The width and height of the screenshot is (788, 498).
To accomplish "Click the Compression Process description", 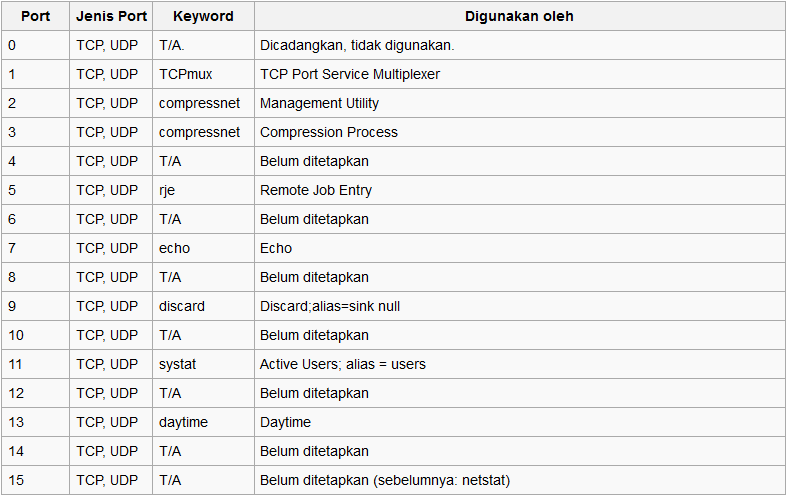I will (329, 132).
